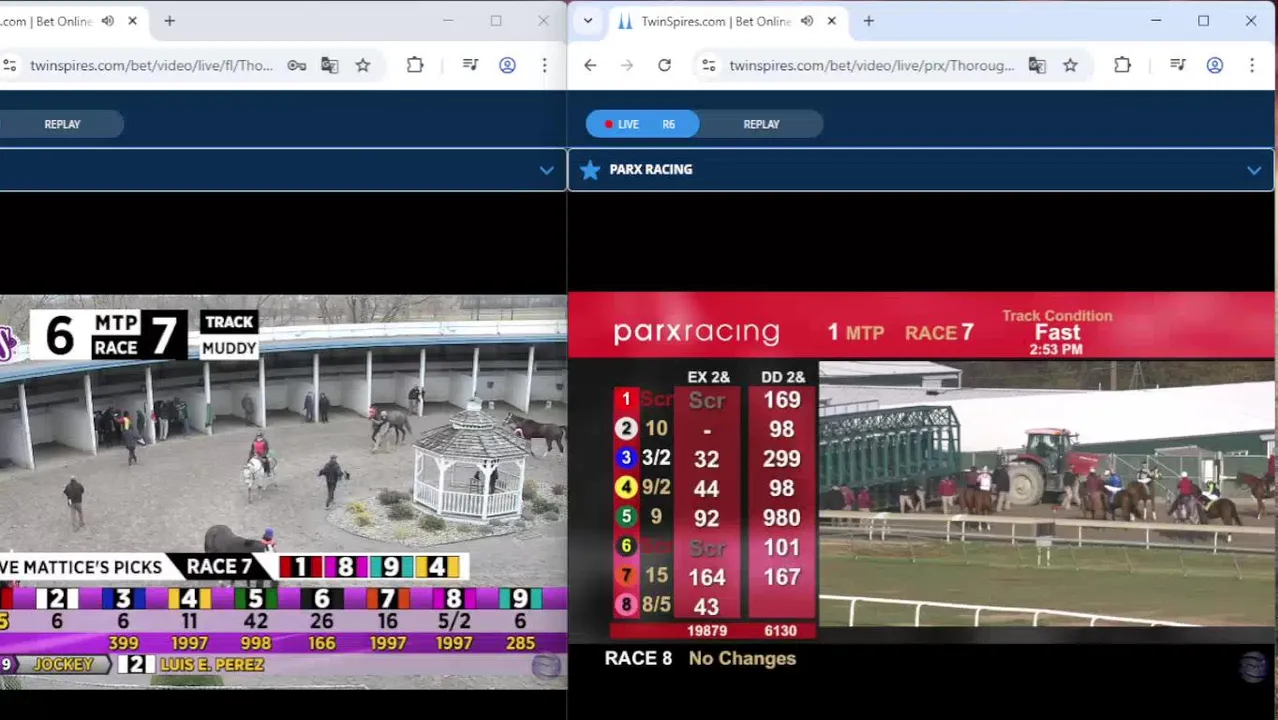Open the profile icon in the right window
This screenshot has height=720, width=1278.
click(1214, 65)
